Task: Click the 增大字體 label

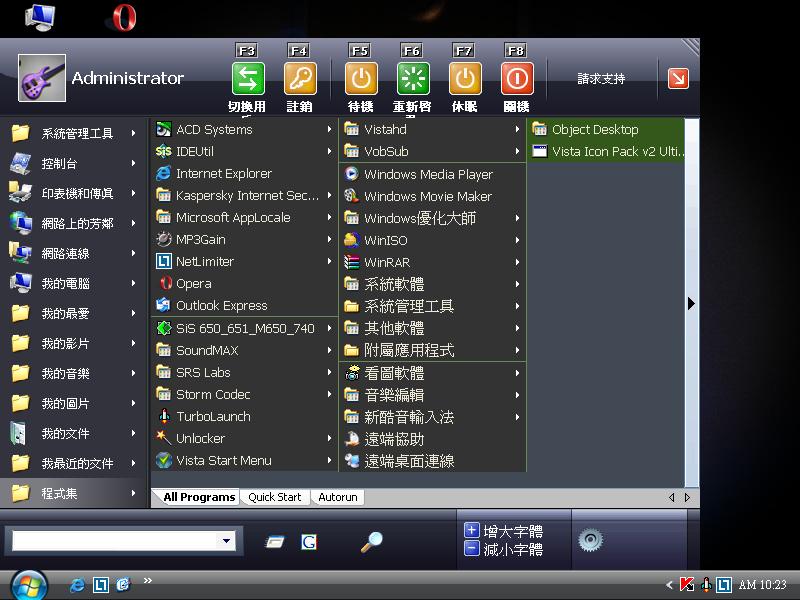Action: 513,531
